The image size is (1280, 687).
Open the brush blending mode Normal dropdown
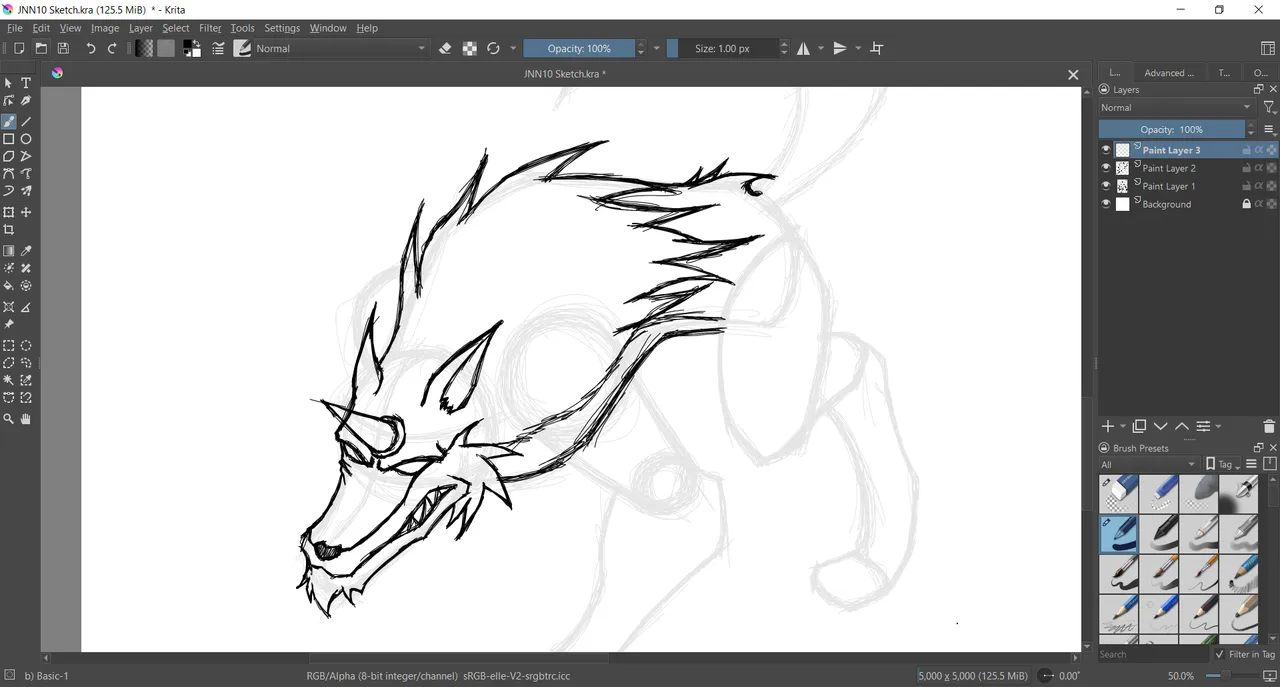(340, 48)
